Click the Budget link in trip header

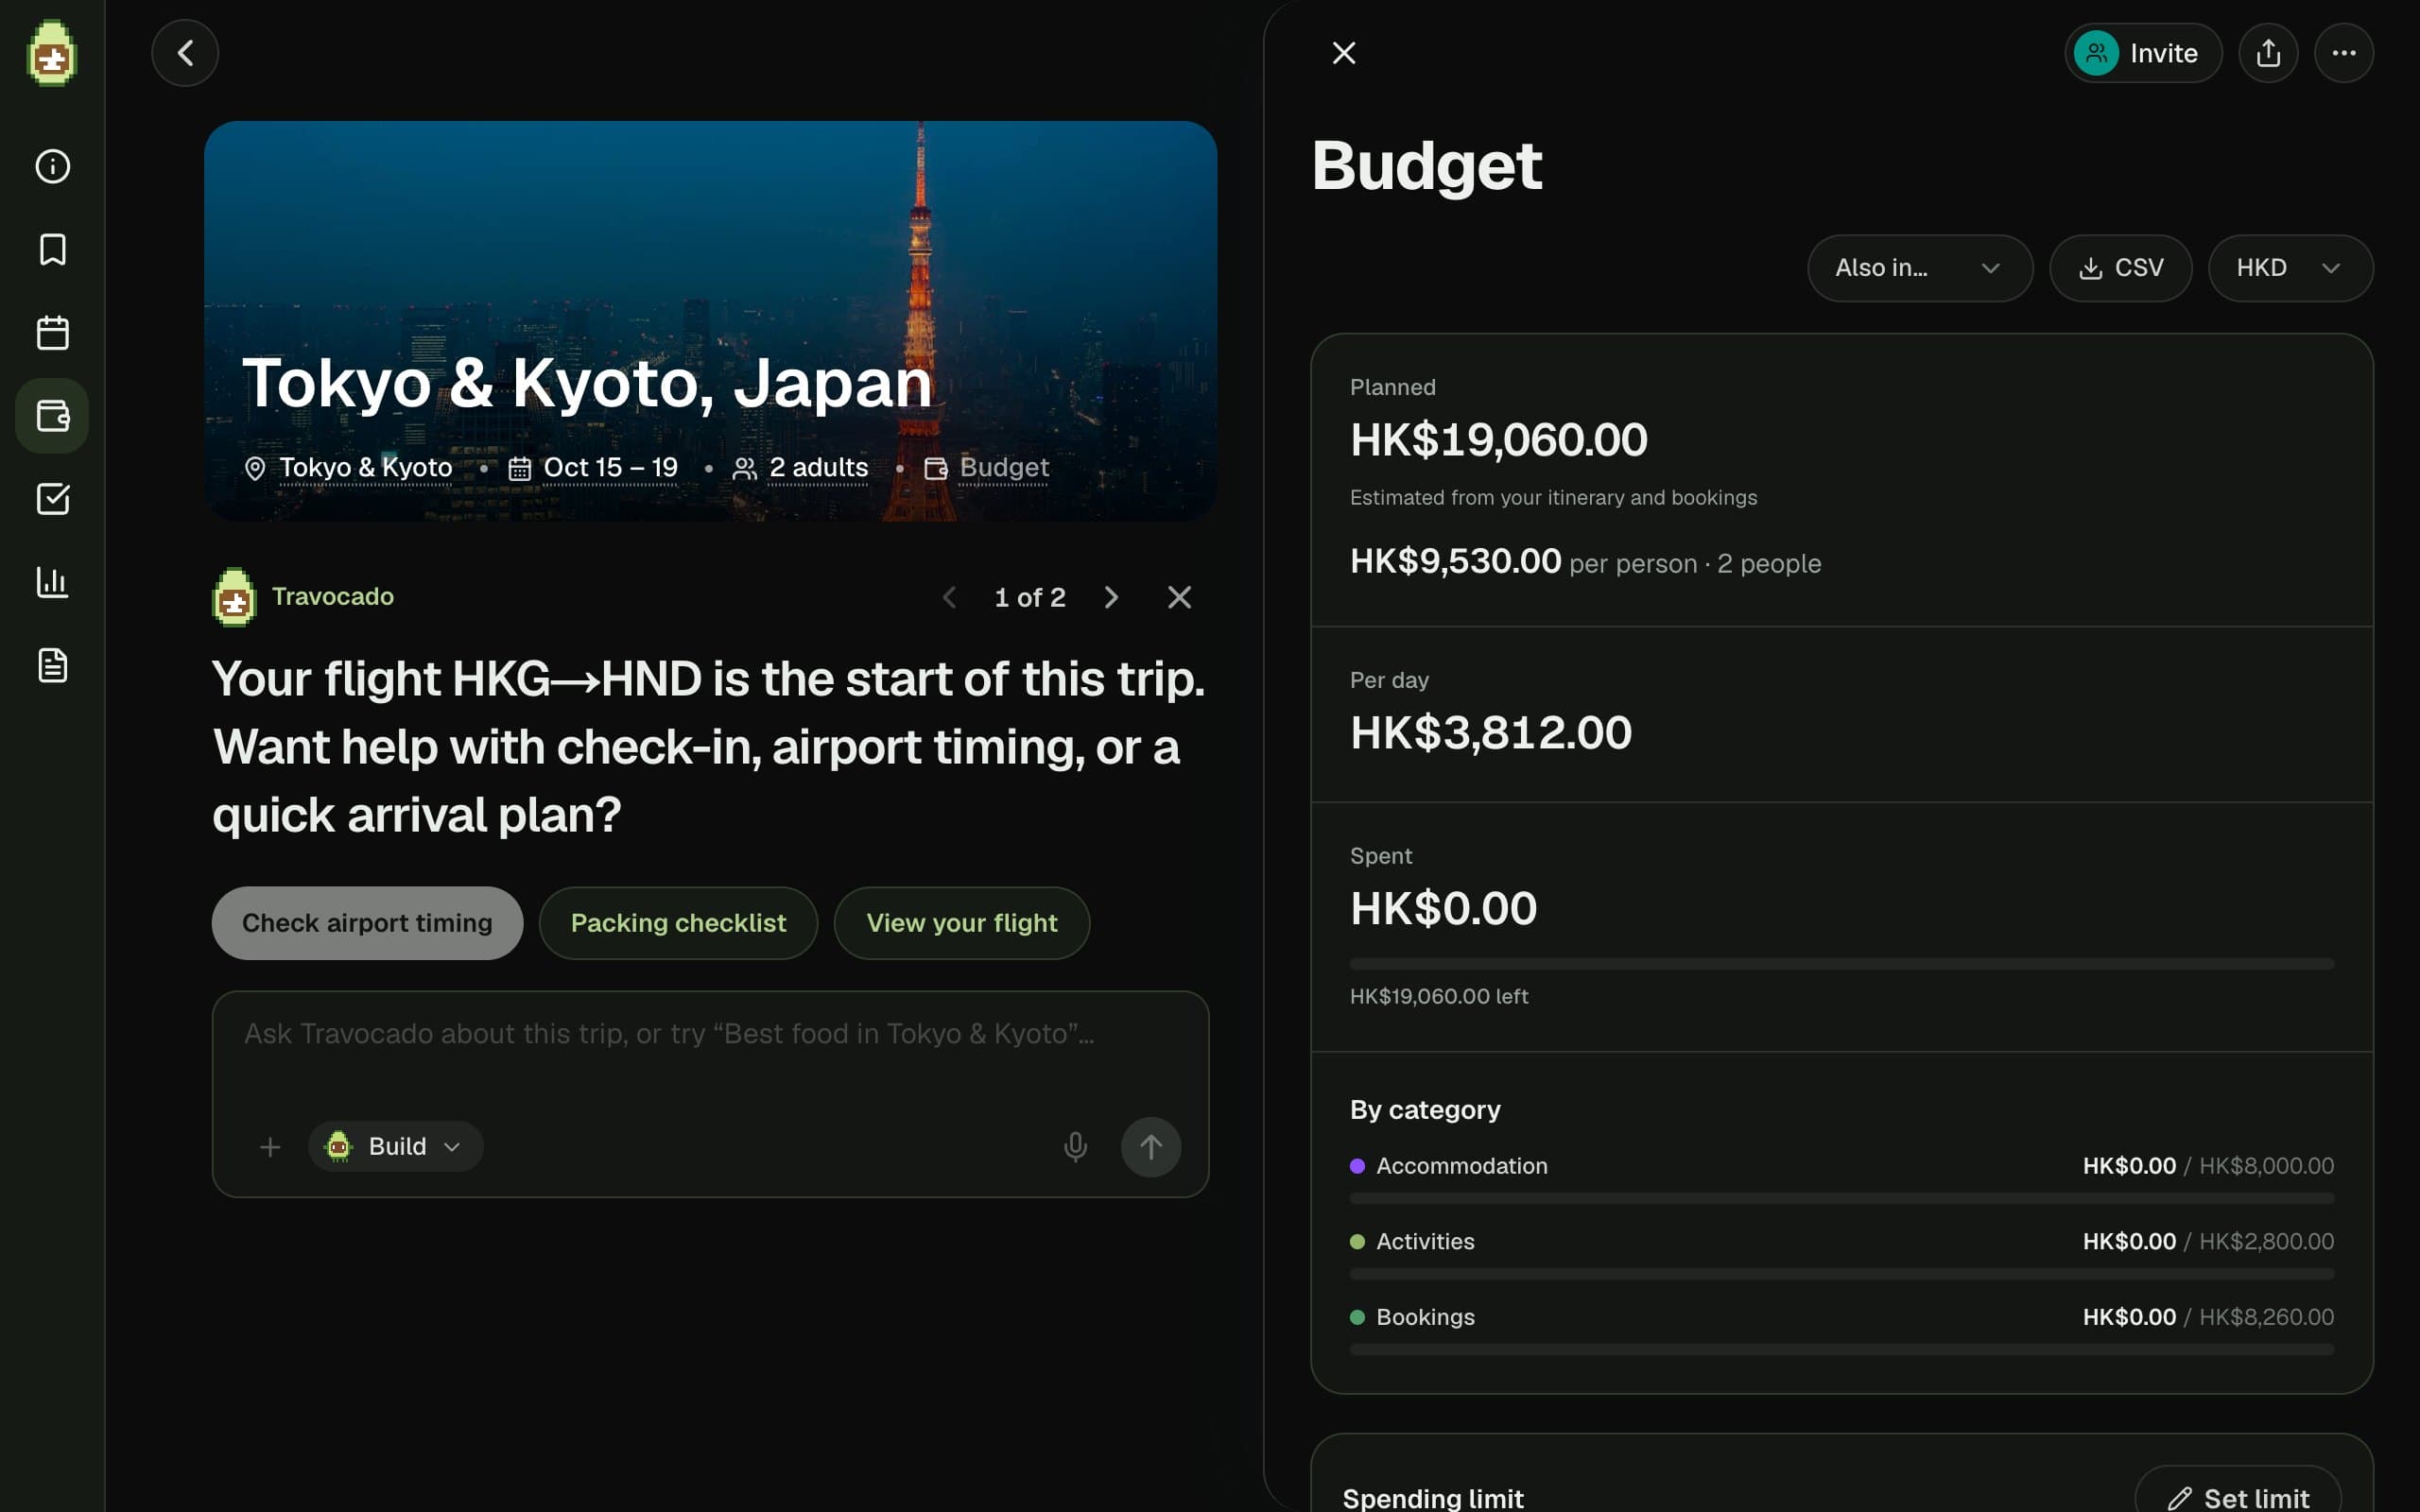click(1003, 467)
